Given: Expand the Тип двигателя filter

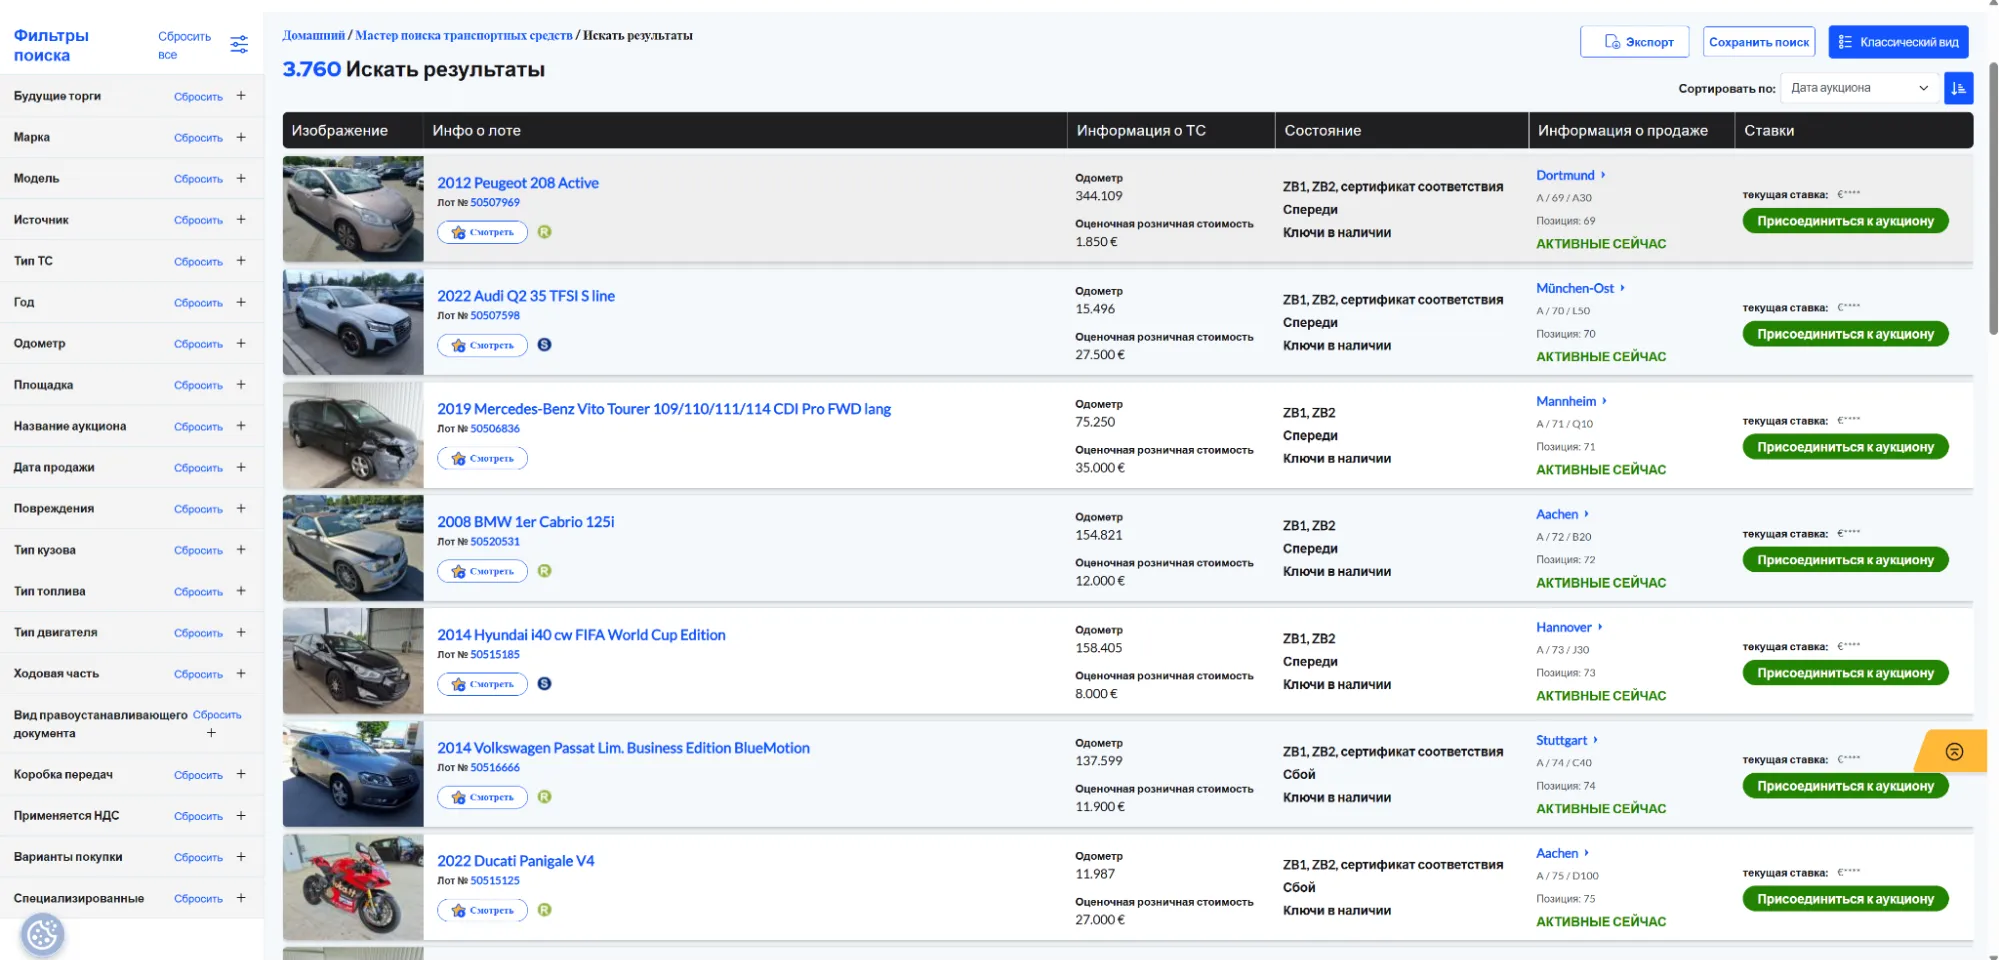Looking at the screenshot, I should [241, 632].
